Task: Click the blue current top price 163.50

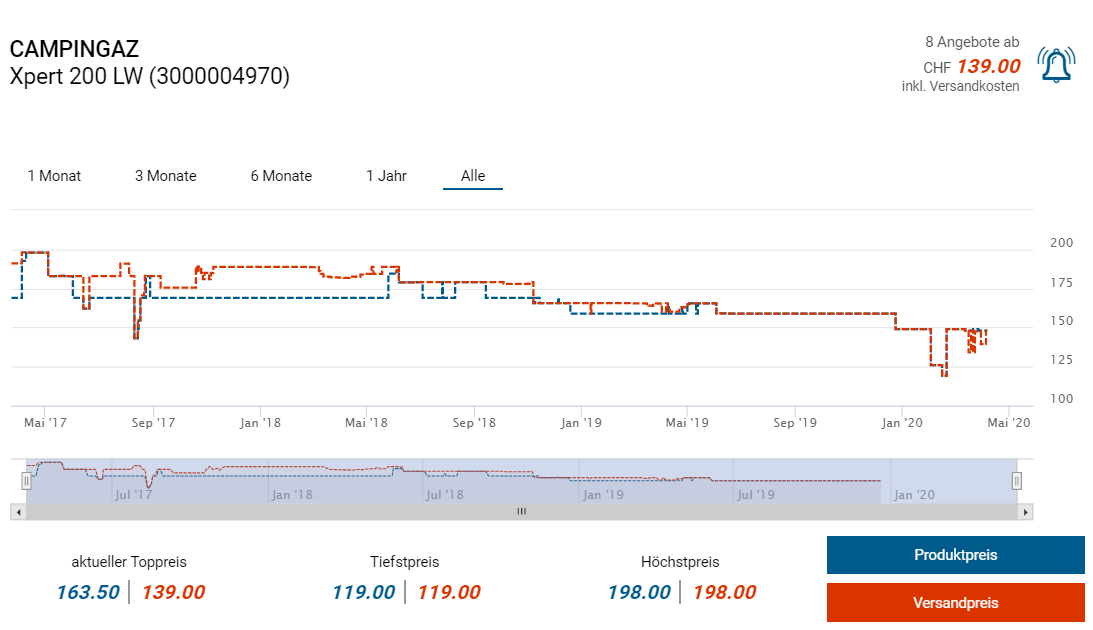Action: tap(86, 592)
